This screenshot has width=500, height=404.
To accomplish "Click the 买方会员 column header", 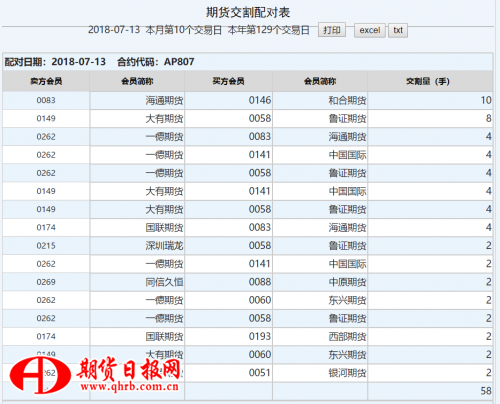I will [228, 81].
